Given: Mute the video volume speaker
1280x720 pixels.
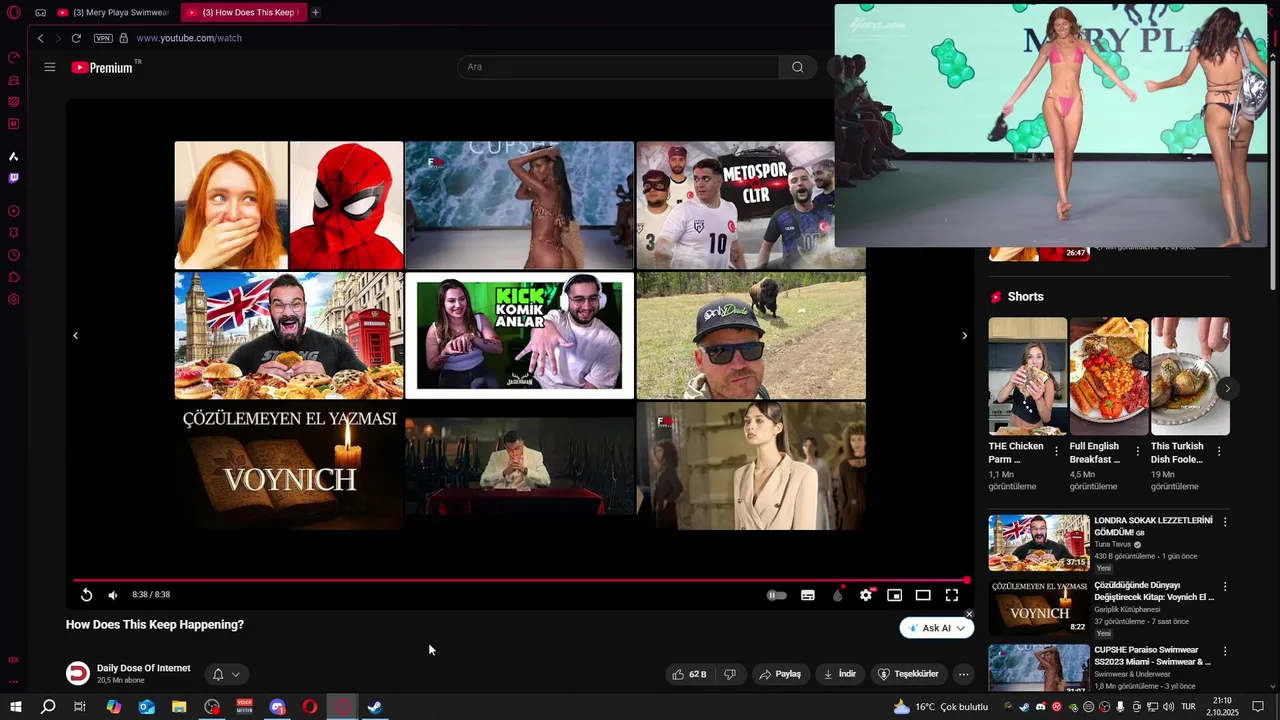Looking at the screenshot, I should click(113, 595).
